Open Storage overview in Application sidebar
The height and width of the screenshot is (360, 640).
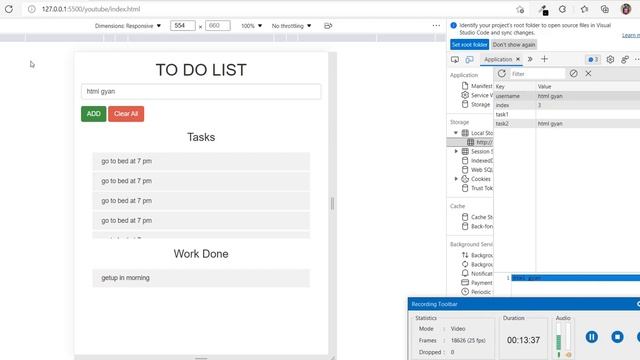[476, 104]
